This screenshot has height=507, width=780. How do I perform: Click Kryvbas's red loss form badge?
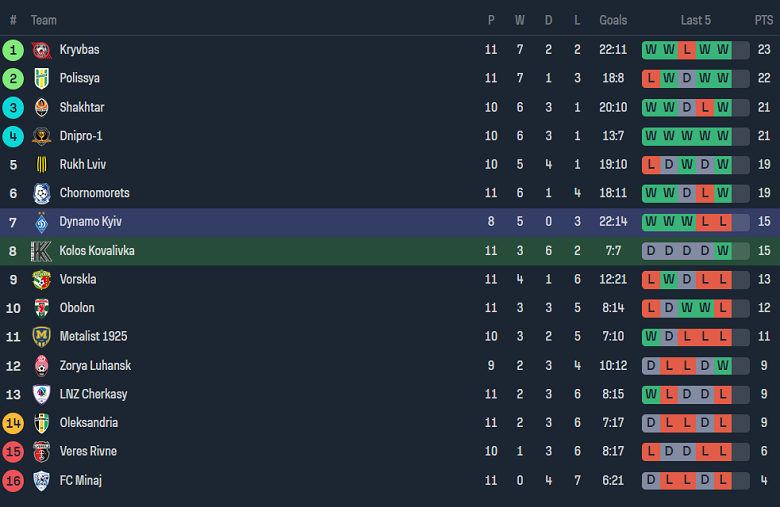(687, 50)
